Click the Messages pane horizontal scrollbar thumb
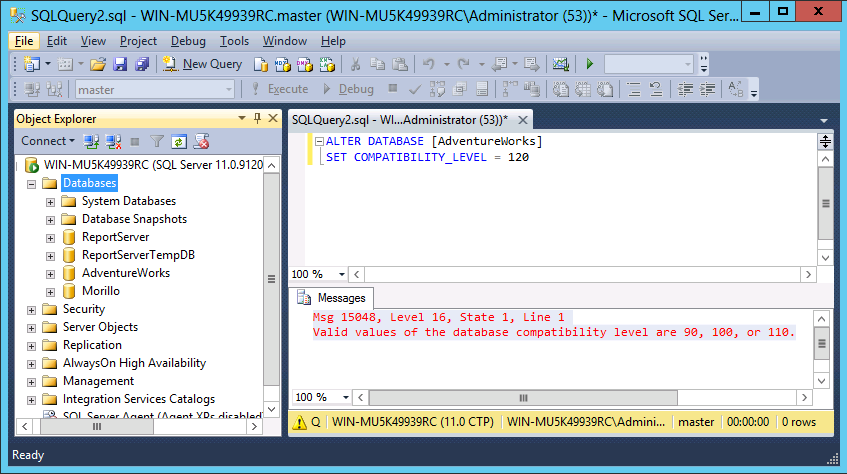This screenshot has height=474, width=847. [523, 398]
